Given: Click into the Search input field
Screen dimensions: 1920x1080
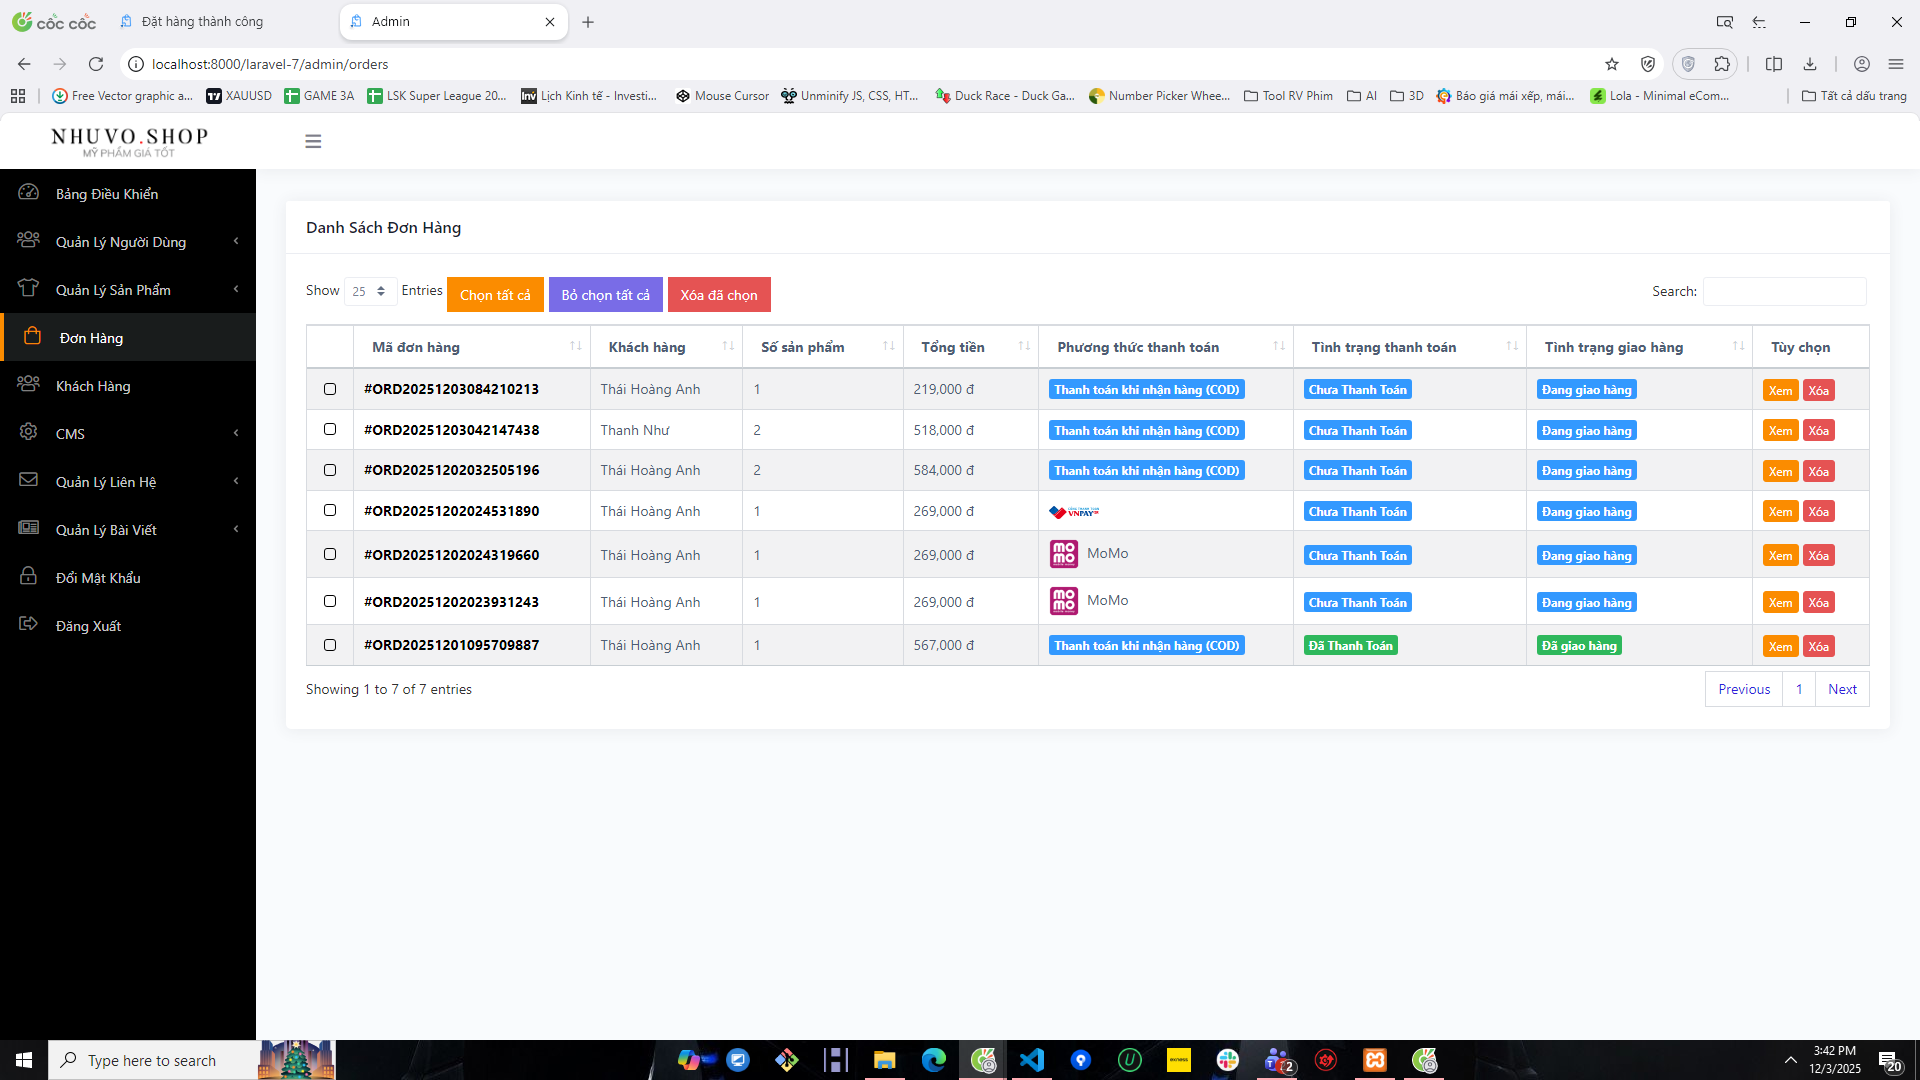Looking at the screenshot, I should (x=1784, y=291).
